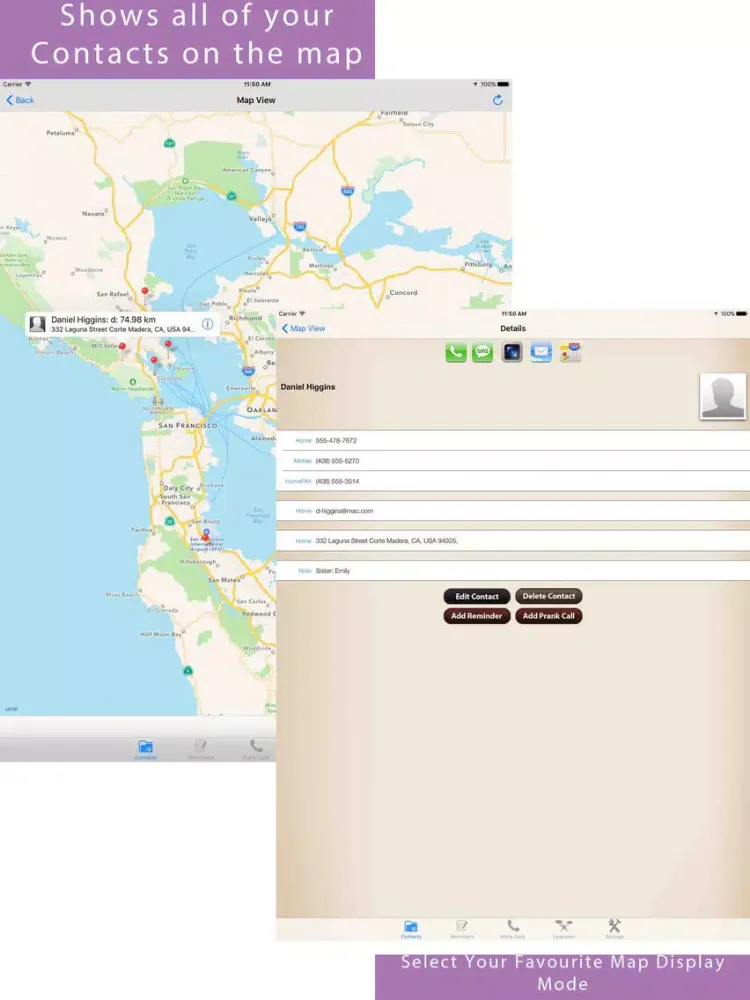
Task: Tap Daniel Higgins profile photo placeholder in Details
Action: pos(723,396)
